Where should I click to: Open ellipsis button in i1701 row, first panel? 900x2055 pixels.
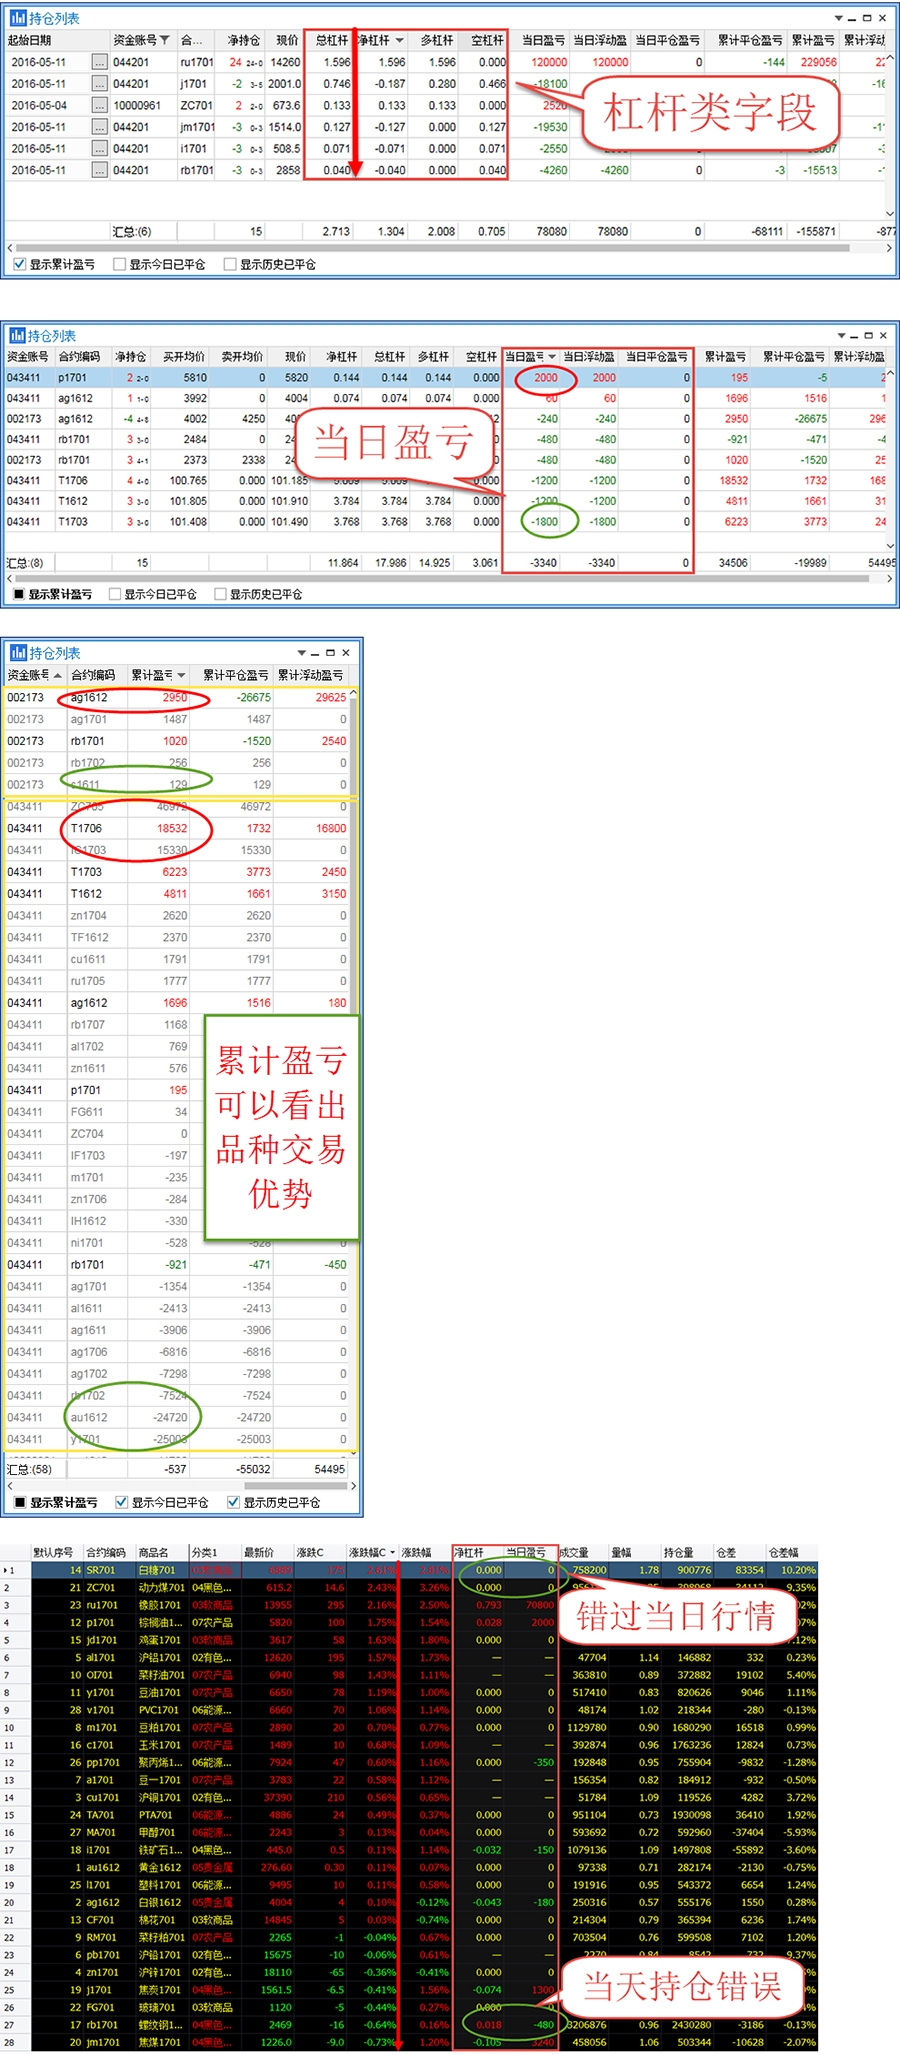[x=99, y=148]
